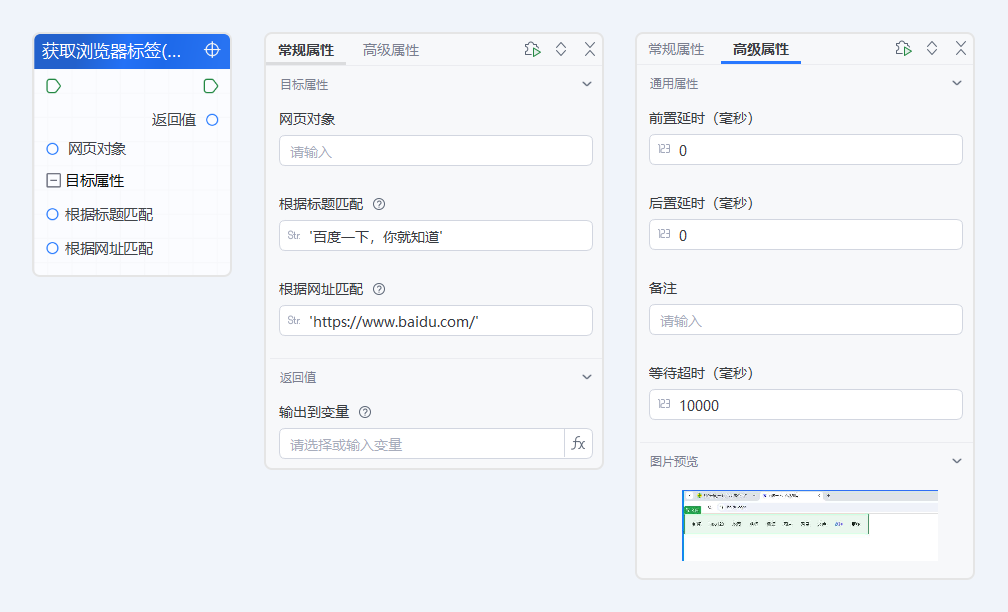
Task: Collapse the 目标属性 section in 常规属性 panel
Action: tap(587, 84)
